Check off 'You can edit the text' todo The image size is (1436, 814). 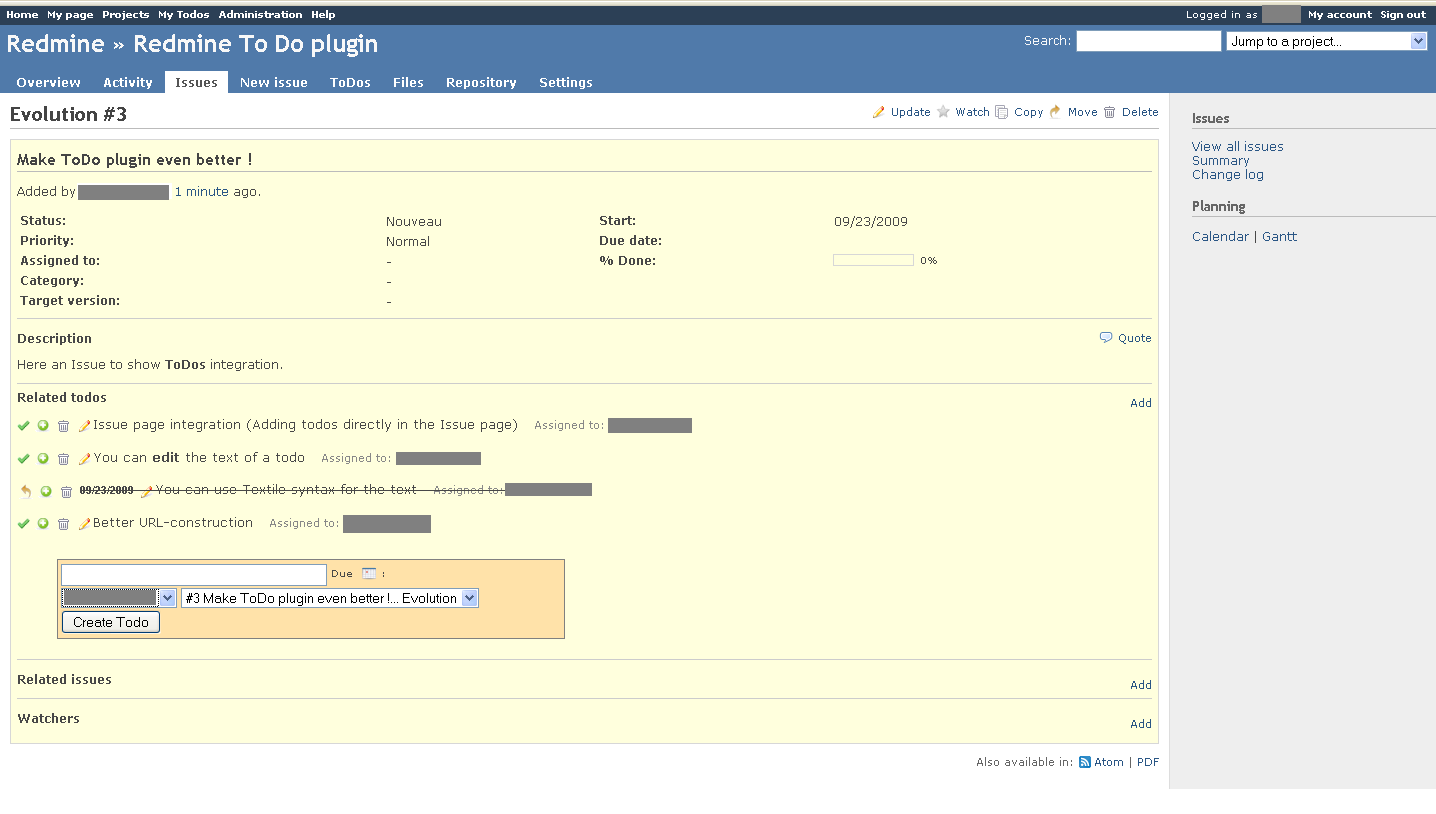(x=24, y=459)
